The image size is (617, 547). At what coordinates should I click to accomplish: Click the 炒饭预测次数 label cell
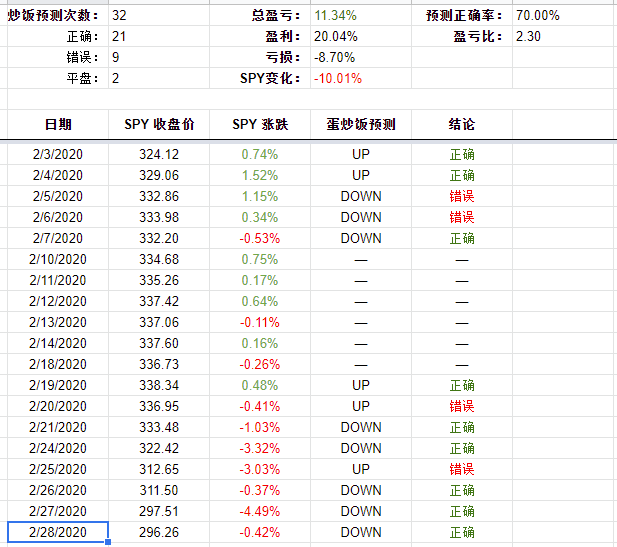[58, 15]
